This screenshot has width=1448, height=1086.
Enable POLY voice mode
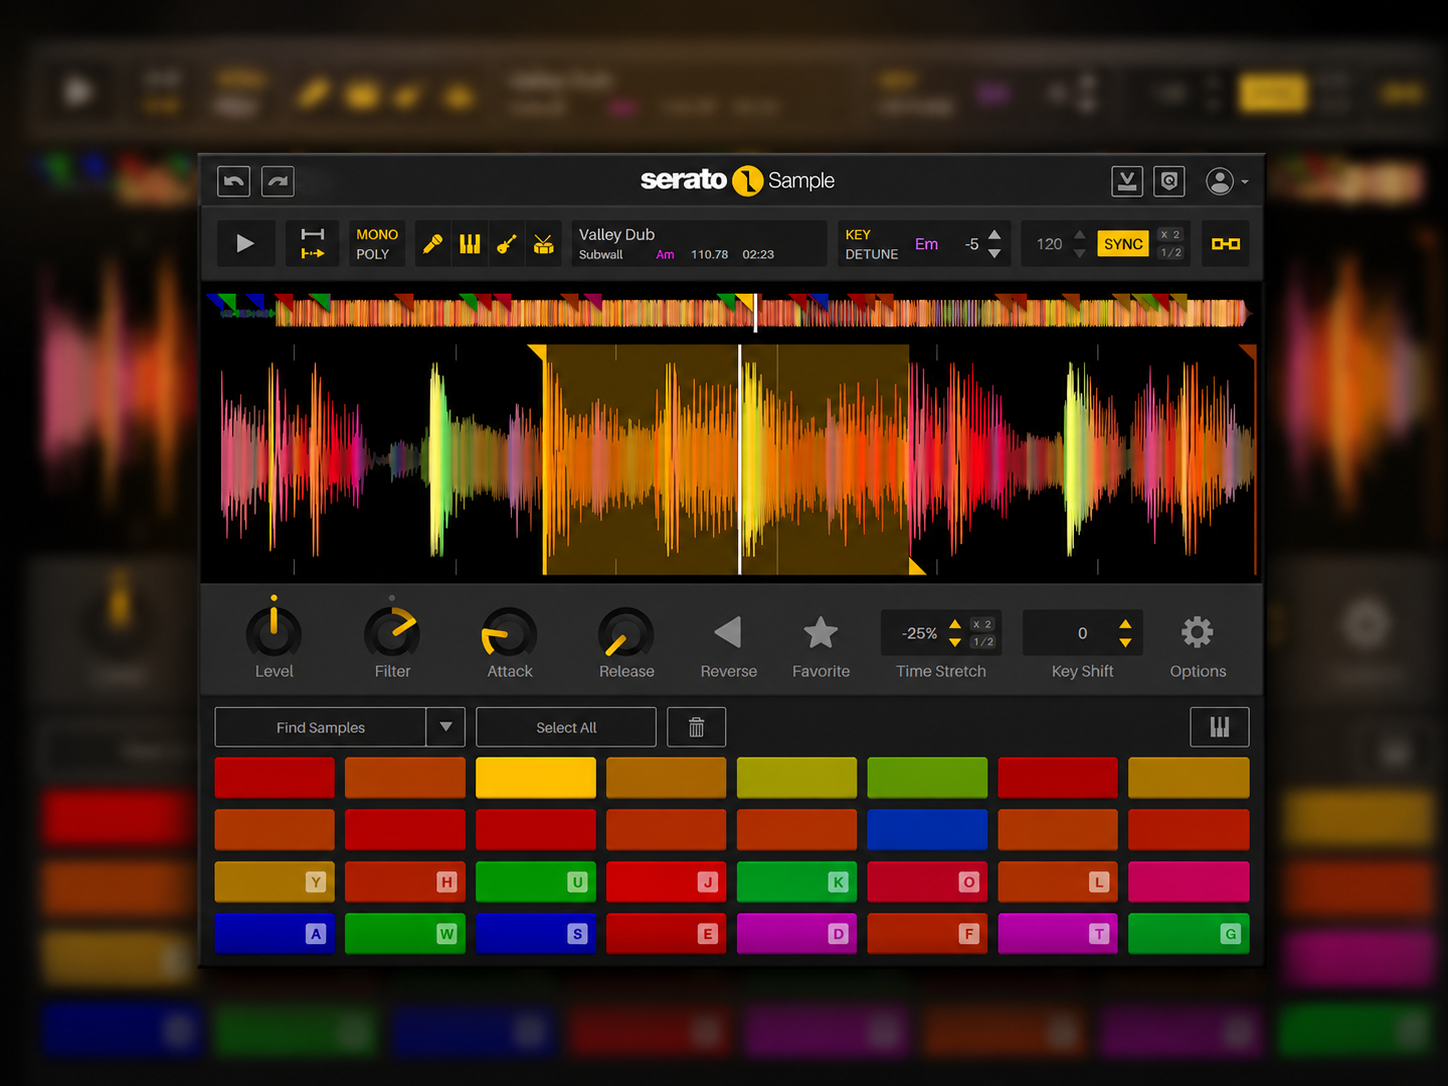click(372, 254)
